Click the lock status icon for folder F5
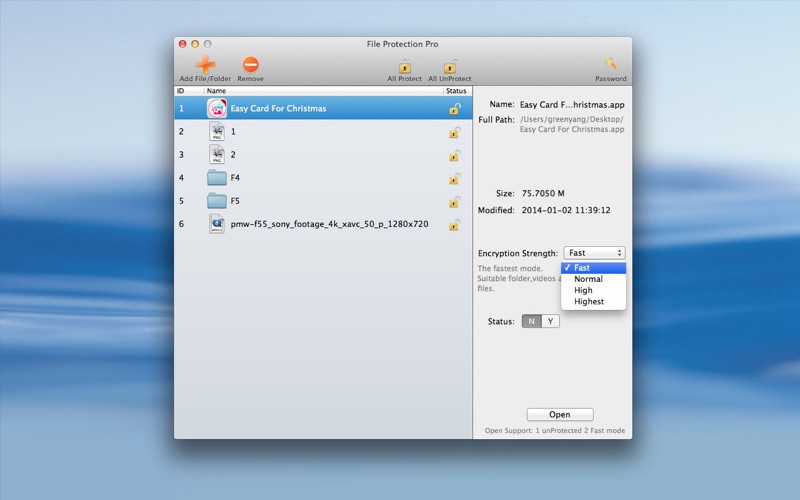The image size is (800, 500). (x=455, y=201)
